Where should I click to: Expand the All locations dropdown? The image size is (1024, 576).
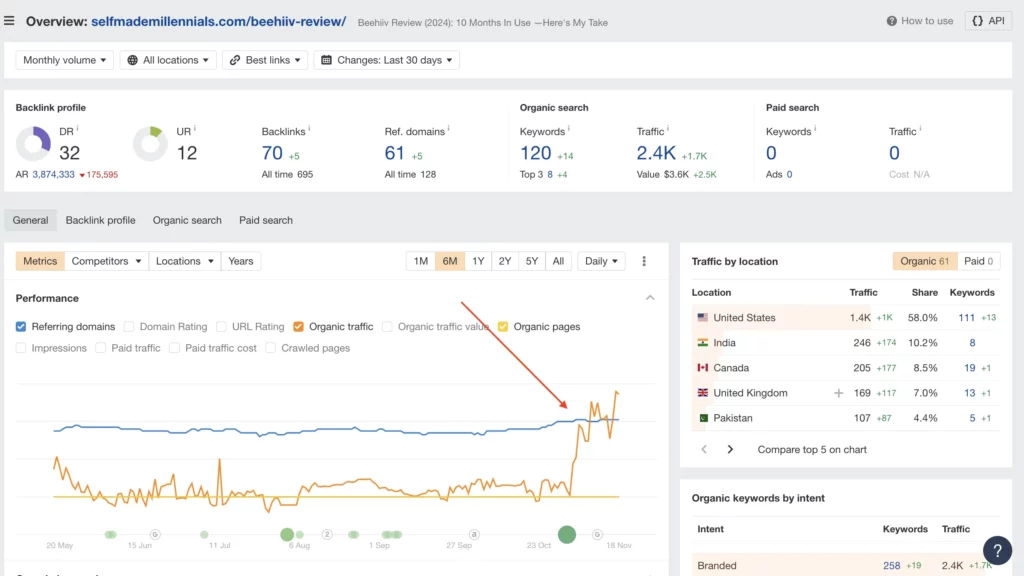tap(169, 60)
